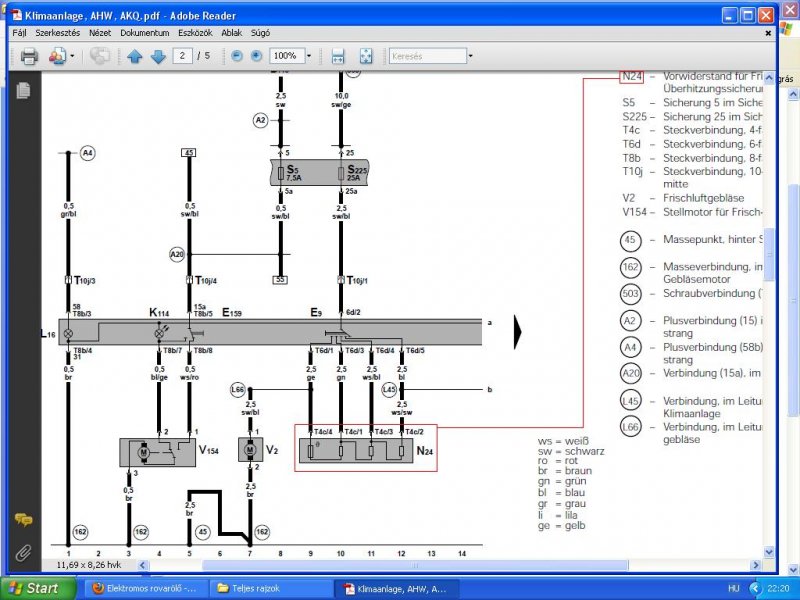Open the Pages panel icon in sidebar
This screenshot has width=800, height=600.
pyautogui.click(x=23, y=90)
